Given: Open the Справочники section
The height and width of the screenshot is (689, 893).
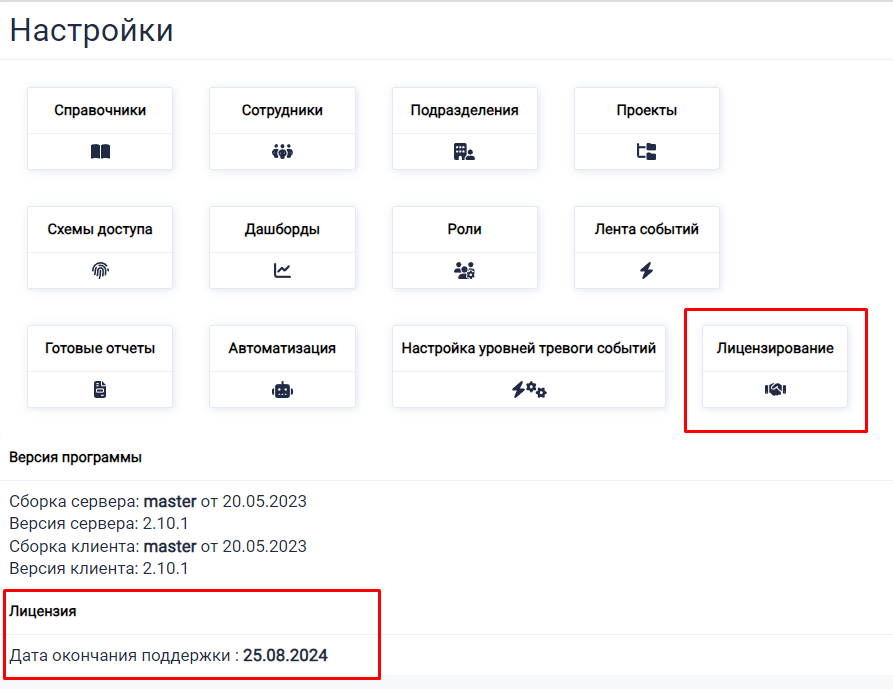Looking at the screenshot, I should tap(99, 110).
